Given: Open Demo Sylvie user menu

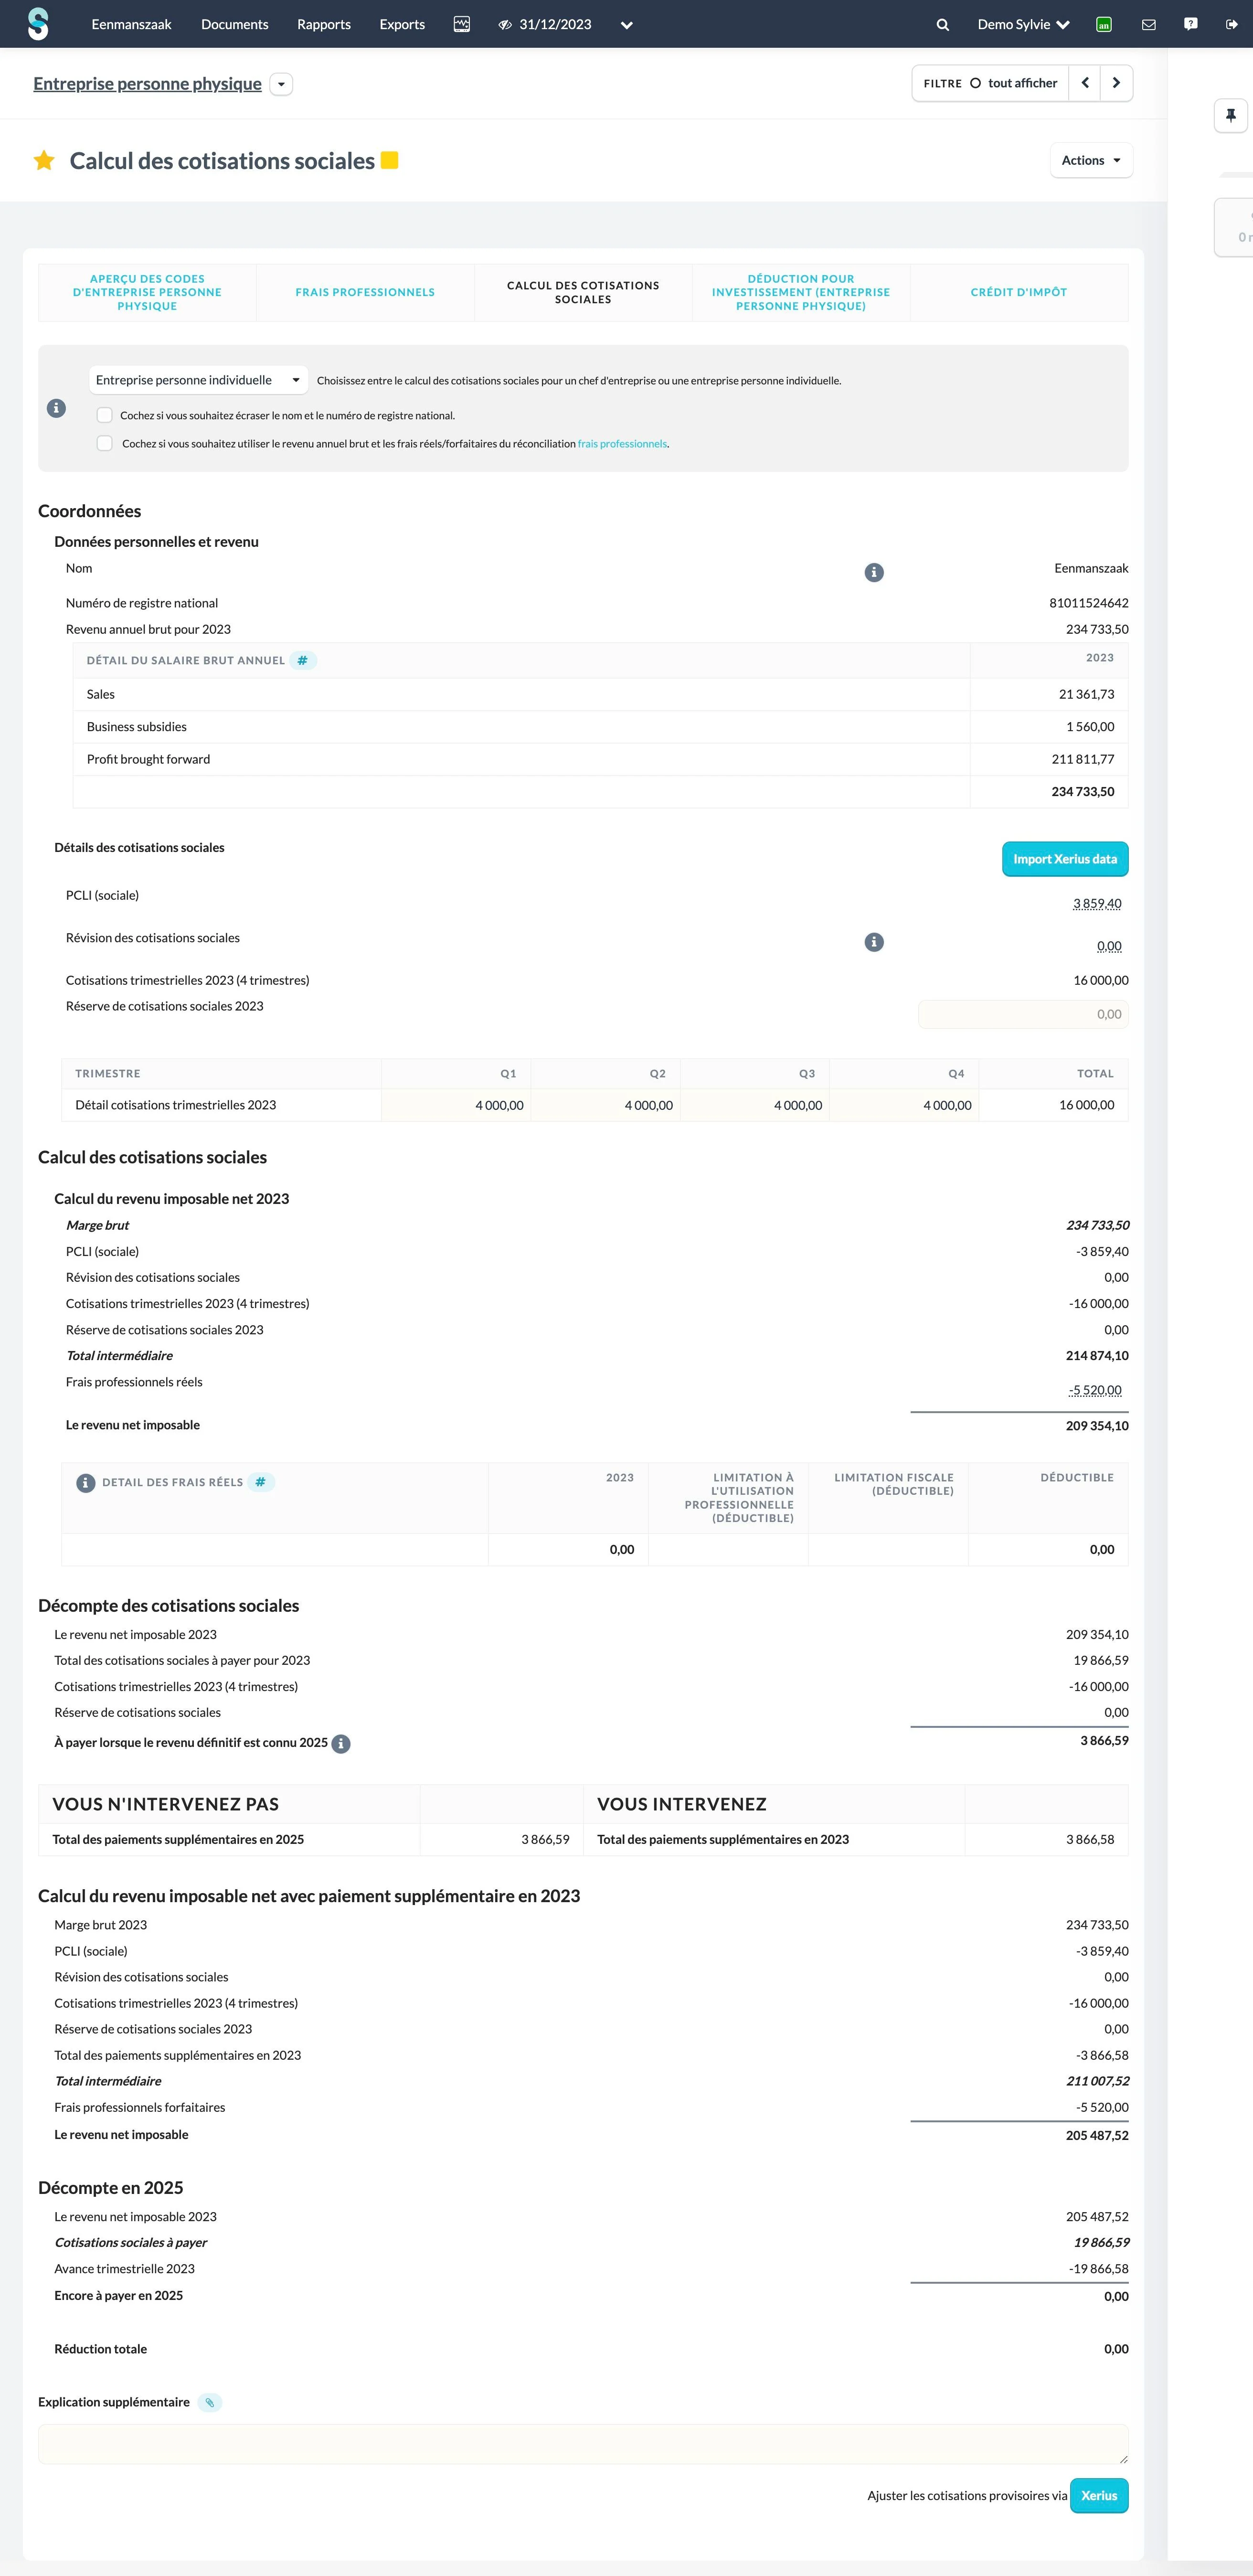Looking at the screenshot, I should click(x=1023, y=24).
